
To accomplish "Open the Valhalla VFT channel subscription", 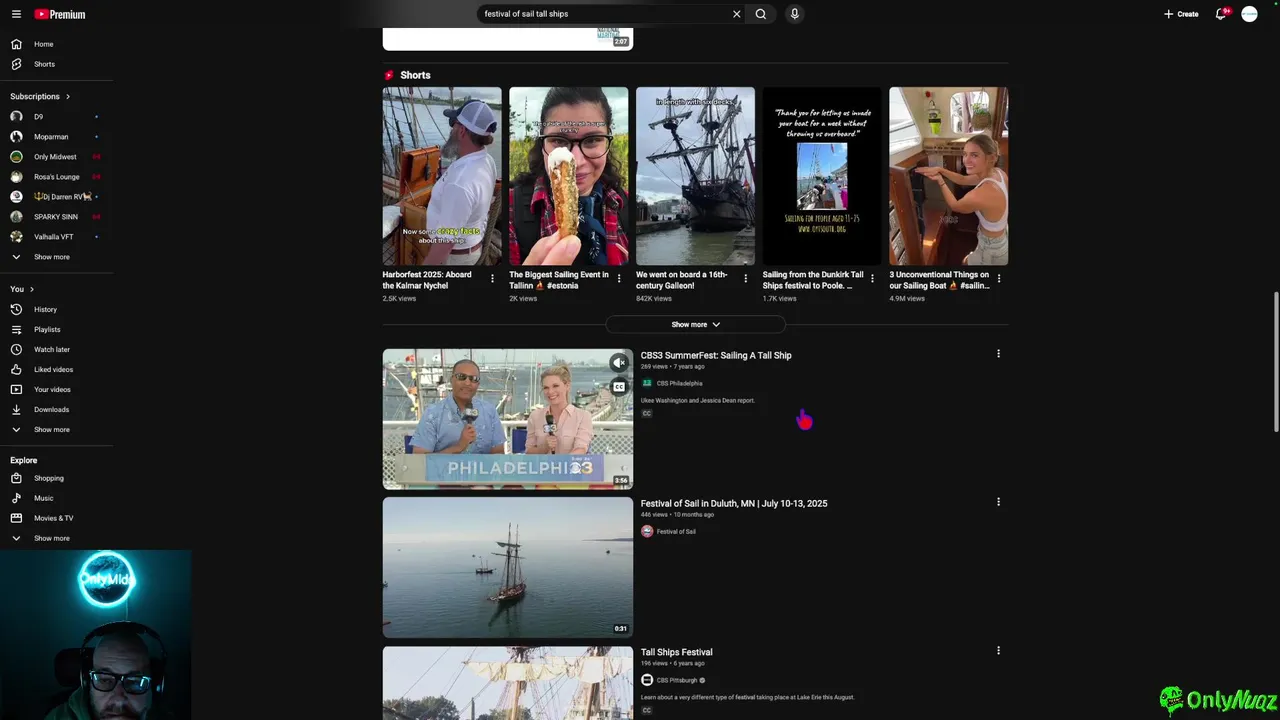I will point(56,237).
